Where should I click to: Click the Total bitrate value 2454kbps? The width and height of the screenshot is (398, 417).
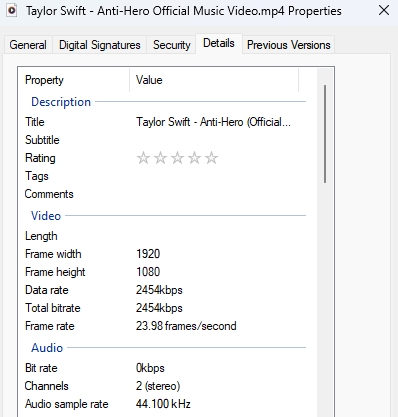pos(159,308)
